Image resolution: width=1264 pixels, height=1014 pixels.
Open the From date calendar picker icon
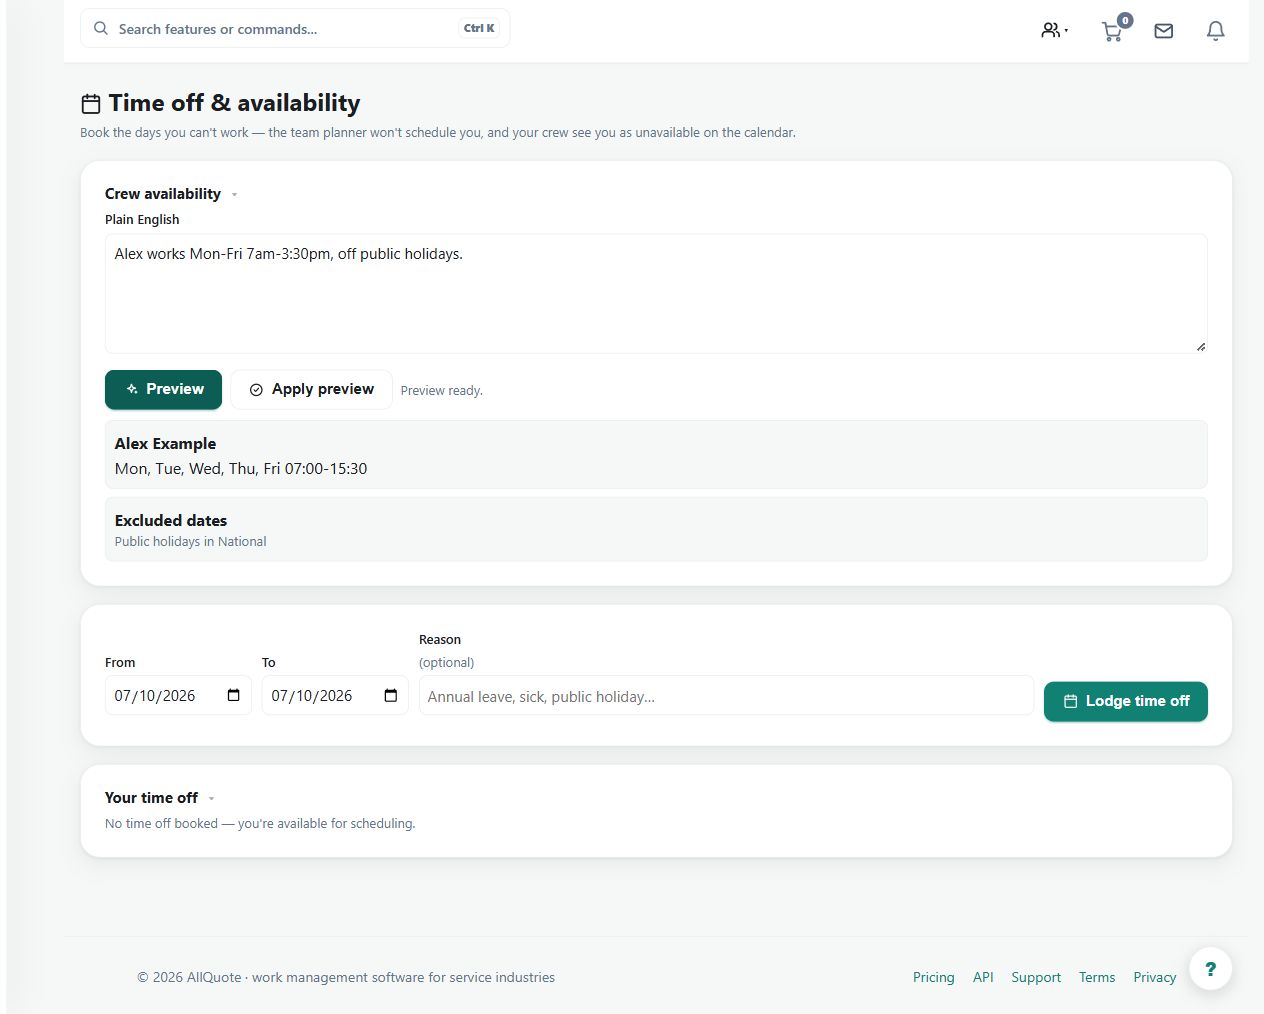click(x=234, y=695)
